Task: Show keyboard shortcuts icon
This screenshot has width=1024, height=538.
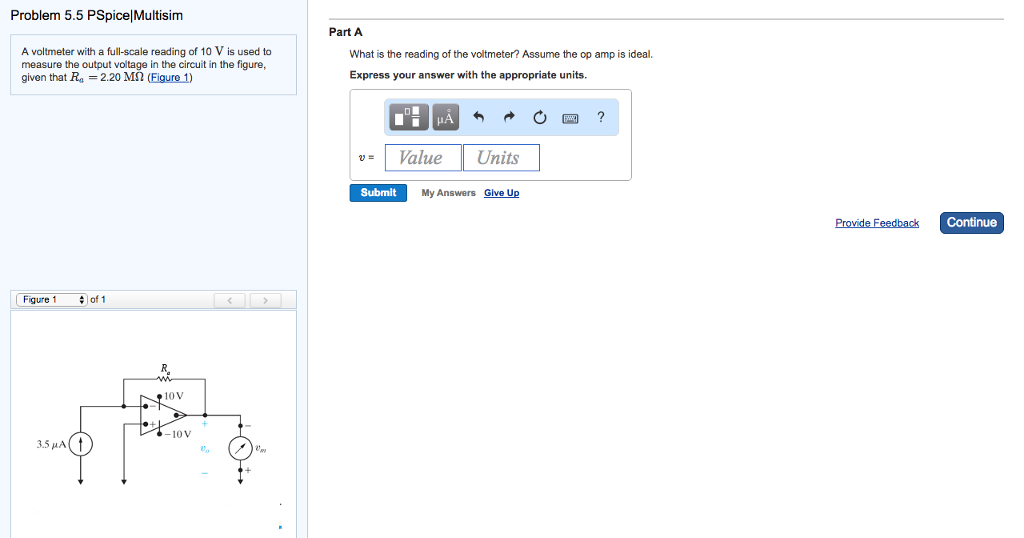Action: coord(570,118)
